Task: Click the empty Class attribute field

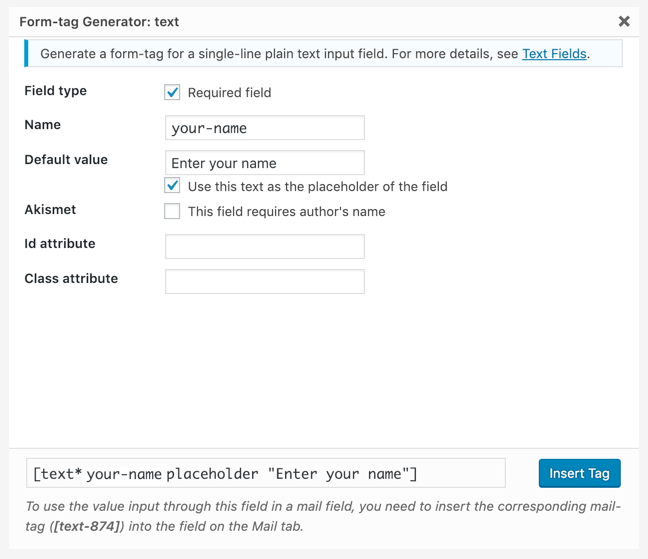Action: pos(264,281)
